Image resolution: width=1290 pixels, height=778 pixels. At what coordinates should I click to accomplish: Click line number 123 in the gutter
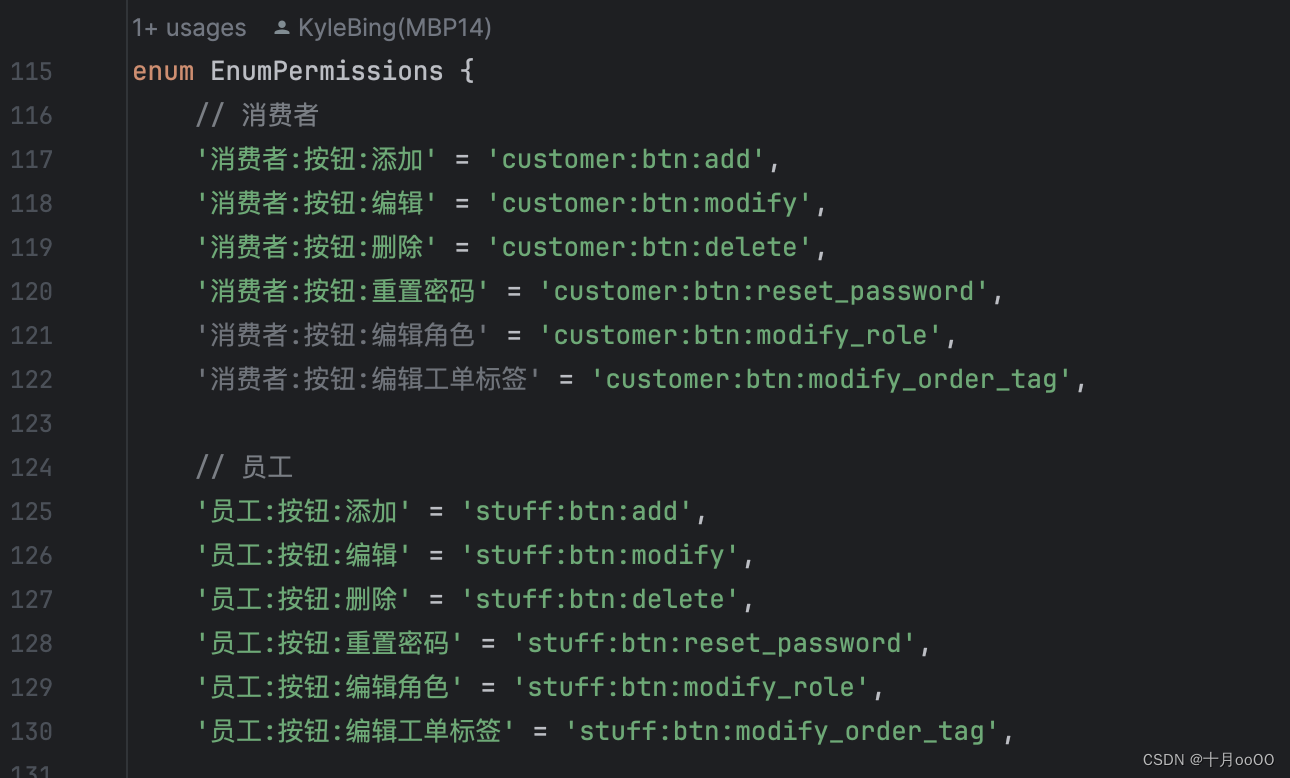[x=31, y=424]
